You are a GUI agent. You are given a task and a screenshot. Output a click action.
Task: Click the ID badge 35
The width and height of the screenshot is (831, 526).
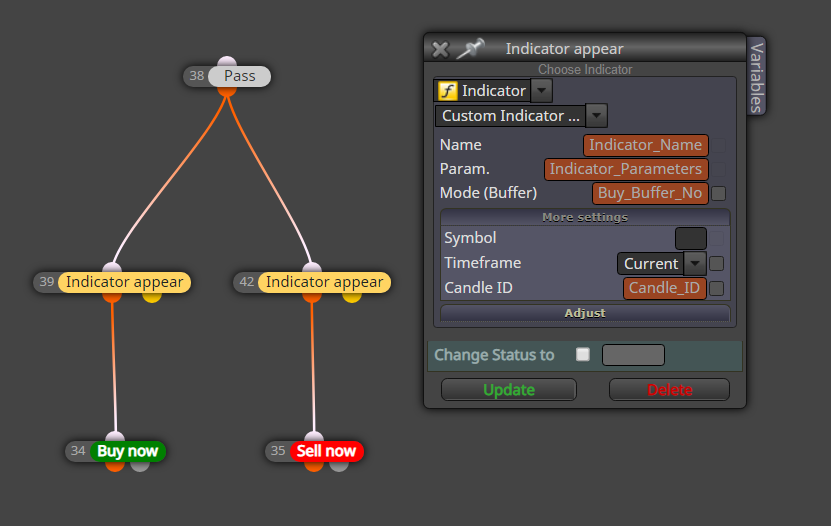[278, 451]
